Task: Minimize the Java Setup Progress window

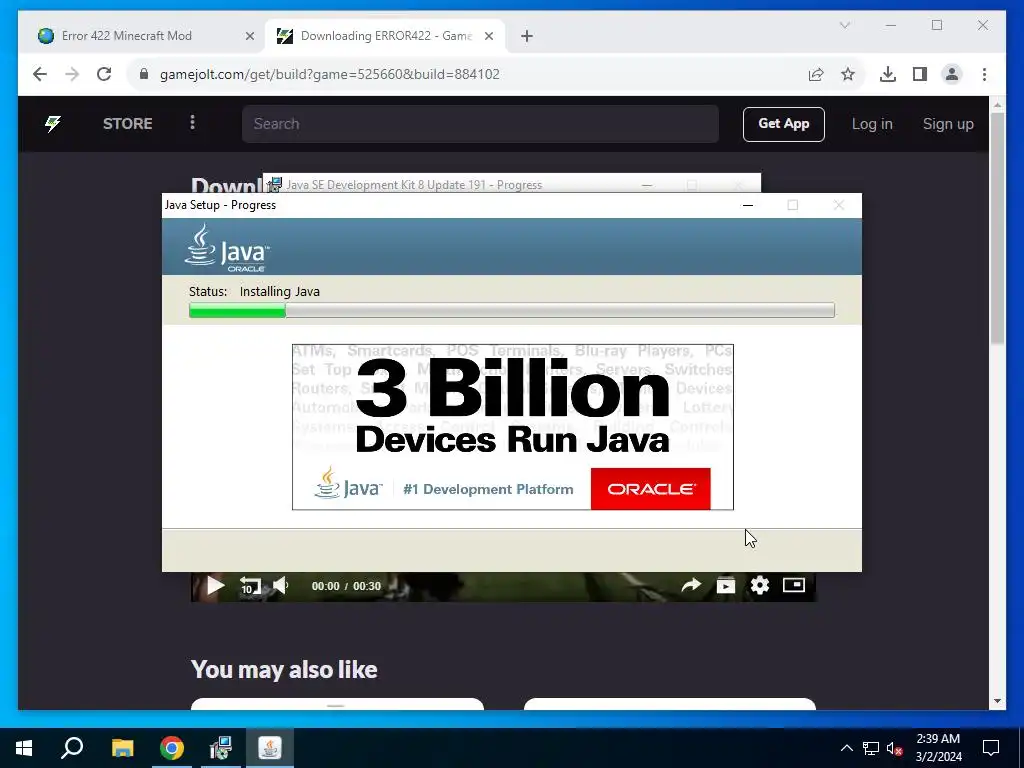Action: (748, 205)
